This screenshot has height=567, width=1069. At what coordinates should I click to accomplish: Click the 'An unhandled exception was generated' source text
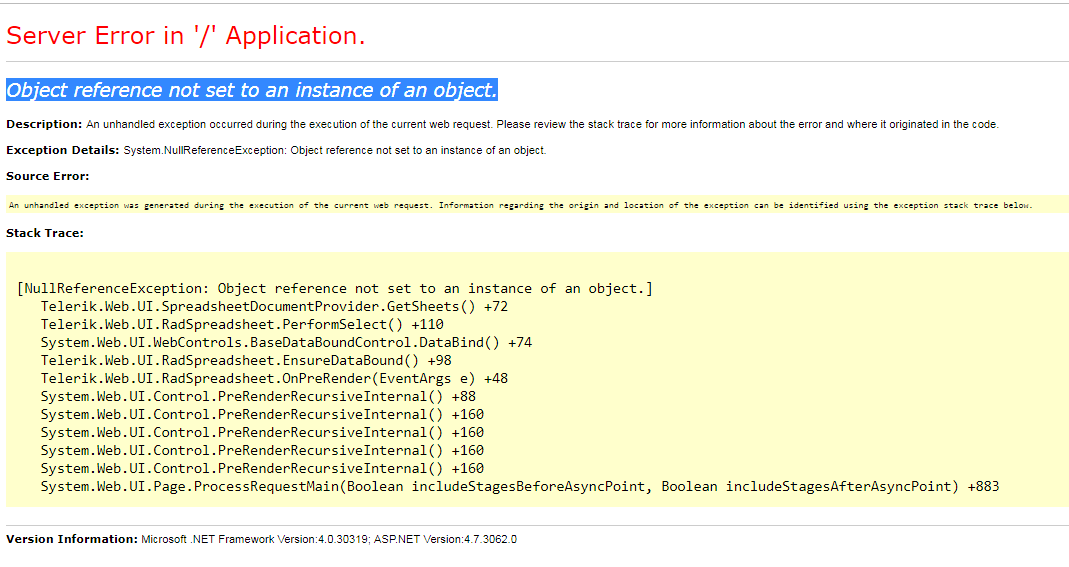point(520,205)
